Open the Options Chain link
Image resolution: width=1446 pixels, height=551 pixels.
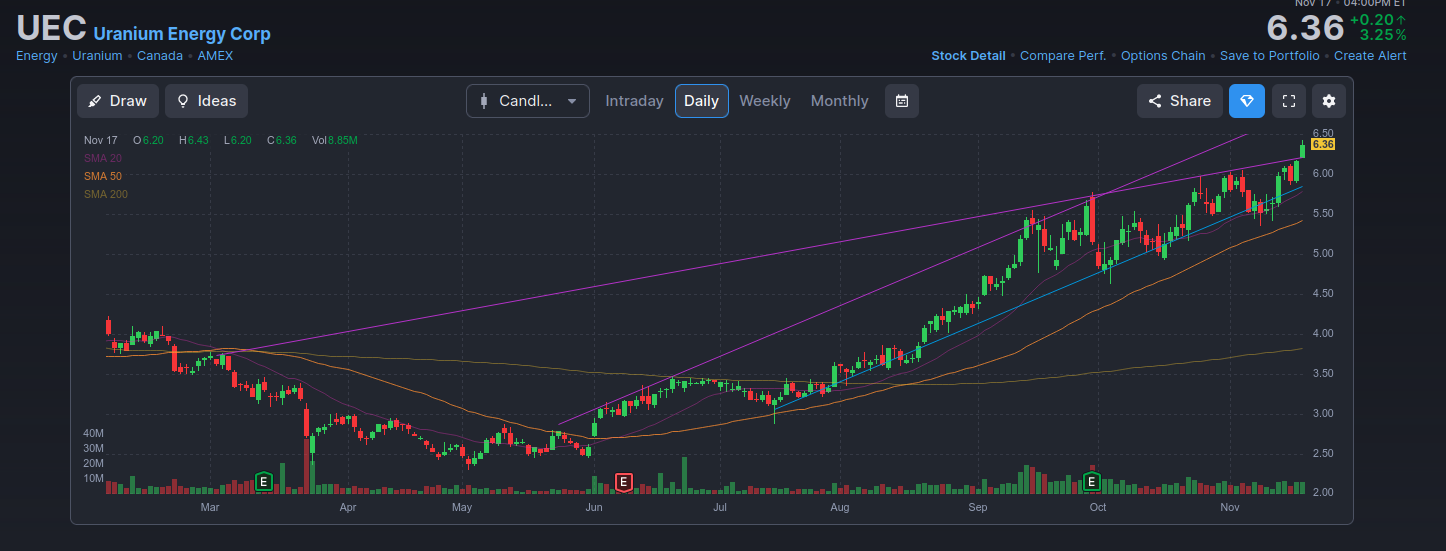coord(1165,56)
